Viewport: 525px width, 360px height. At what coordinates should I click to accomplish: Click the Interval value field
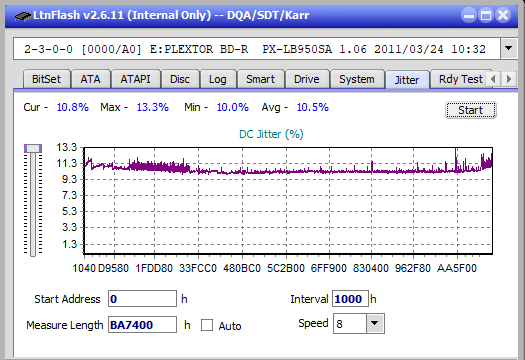tap(350, 299)
